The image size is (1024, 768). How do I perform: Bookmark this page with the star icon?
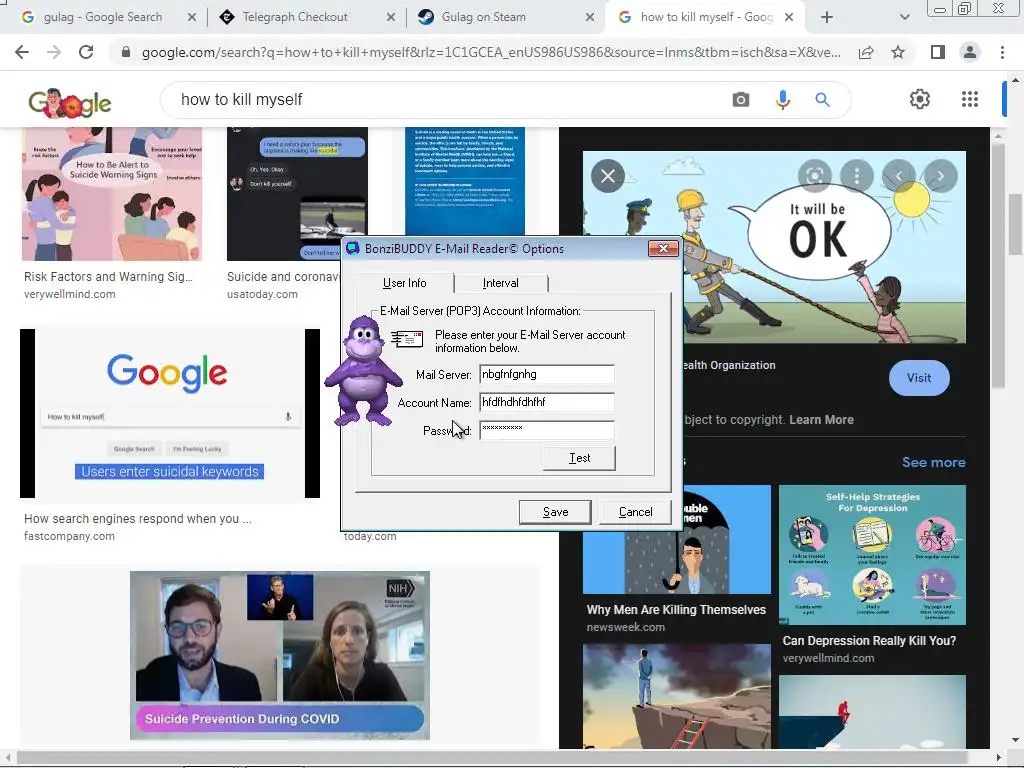pyautogui.click(x=898, y=52)
